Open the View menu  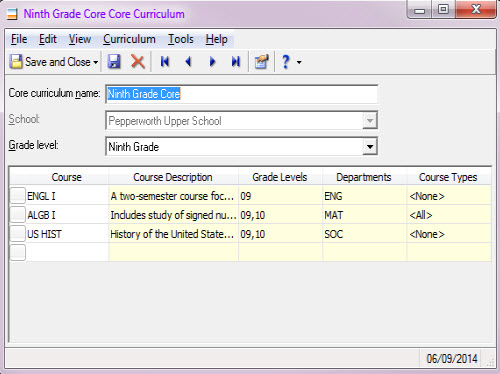(x=80, y=39)
